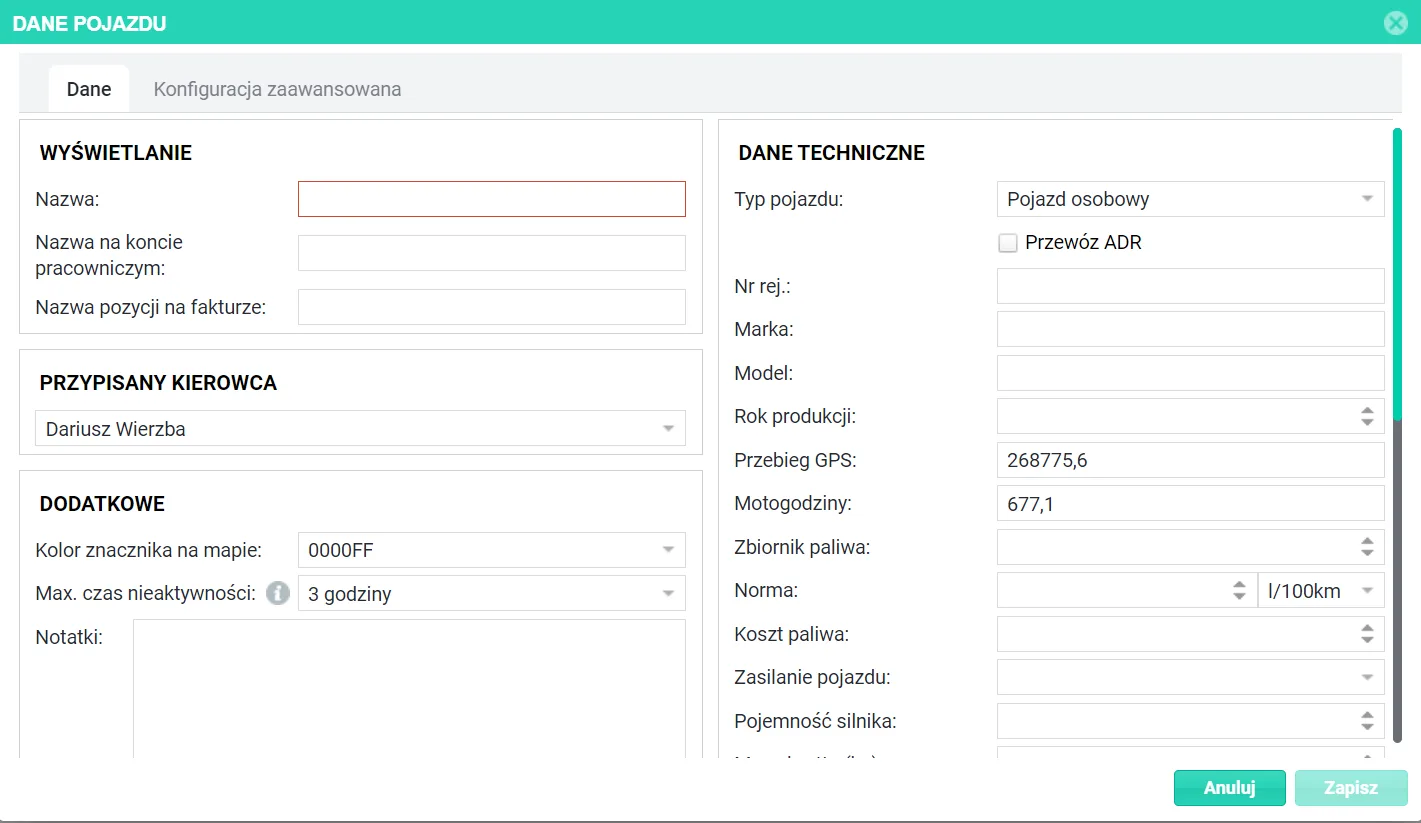Expand the Zasilanie pojazdu dropdown
Viewport: 1421px width, 823px height.
[x=1190, y=677]
